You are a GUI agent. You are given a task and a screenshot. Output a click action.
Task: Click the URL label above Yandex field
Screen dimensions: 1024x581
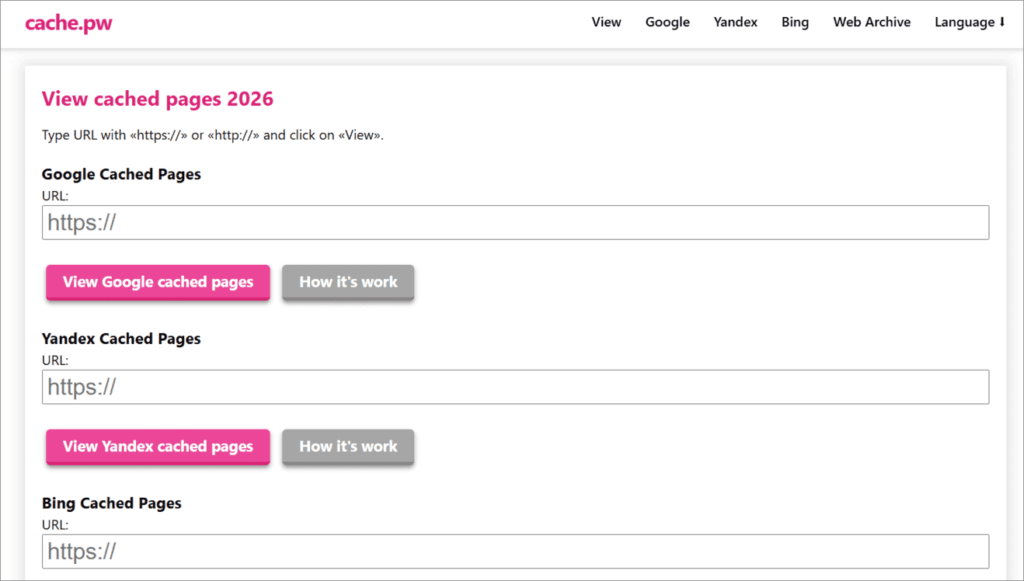coord(55,360)
